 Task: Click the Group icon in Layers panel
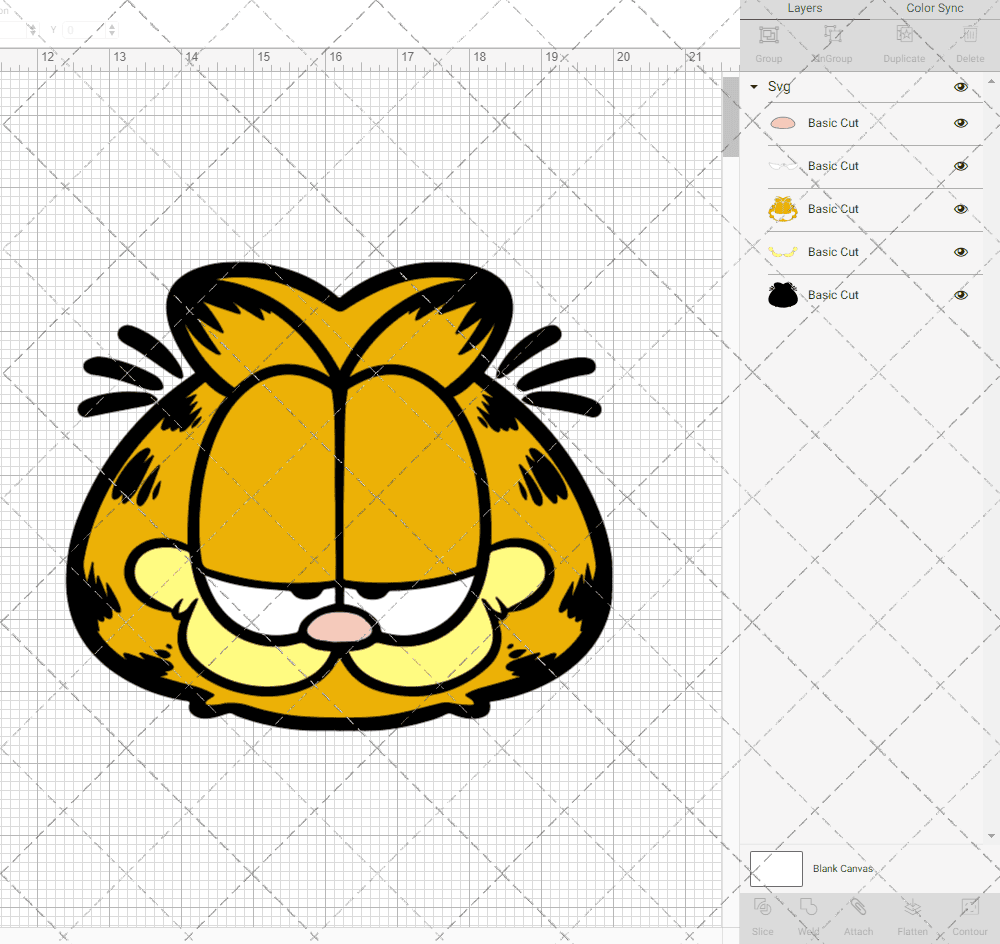pyautogui.click(x=768, y=34)
